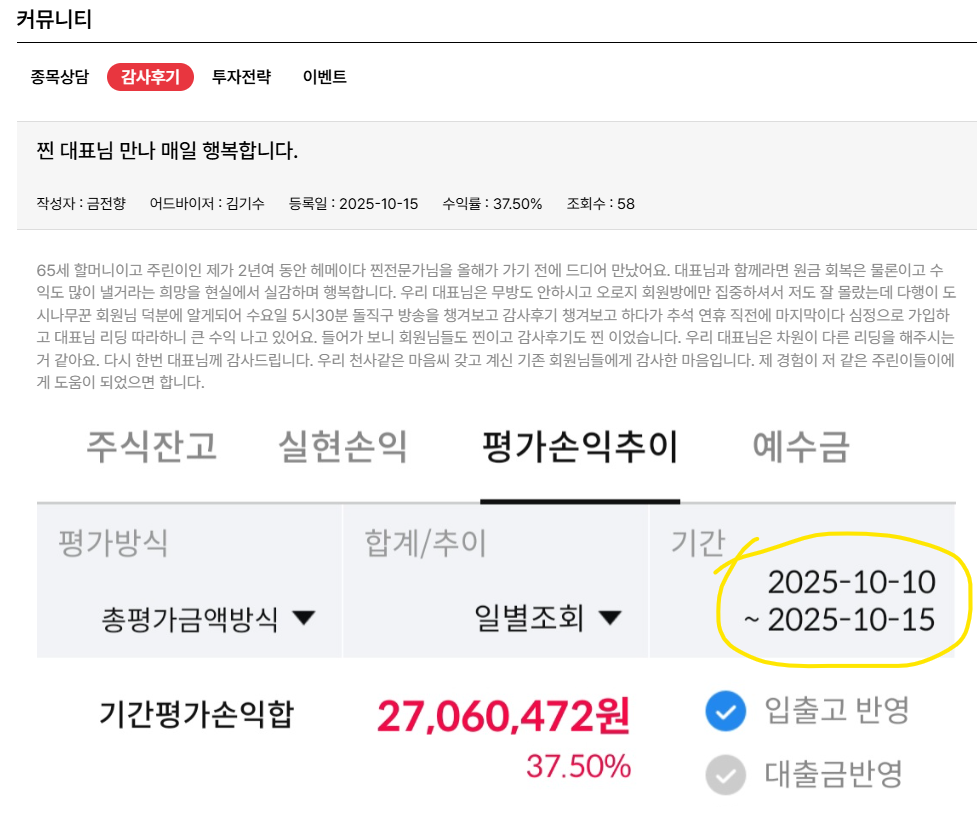Switch to the 감사후기 tab
977x831 pixels.
(149, 76)
